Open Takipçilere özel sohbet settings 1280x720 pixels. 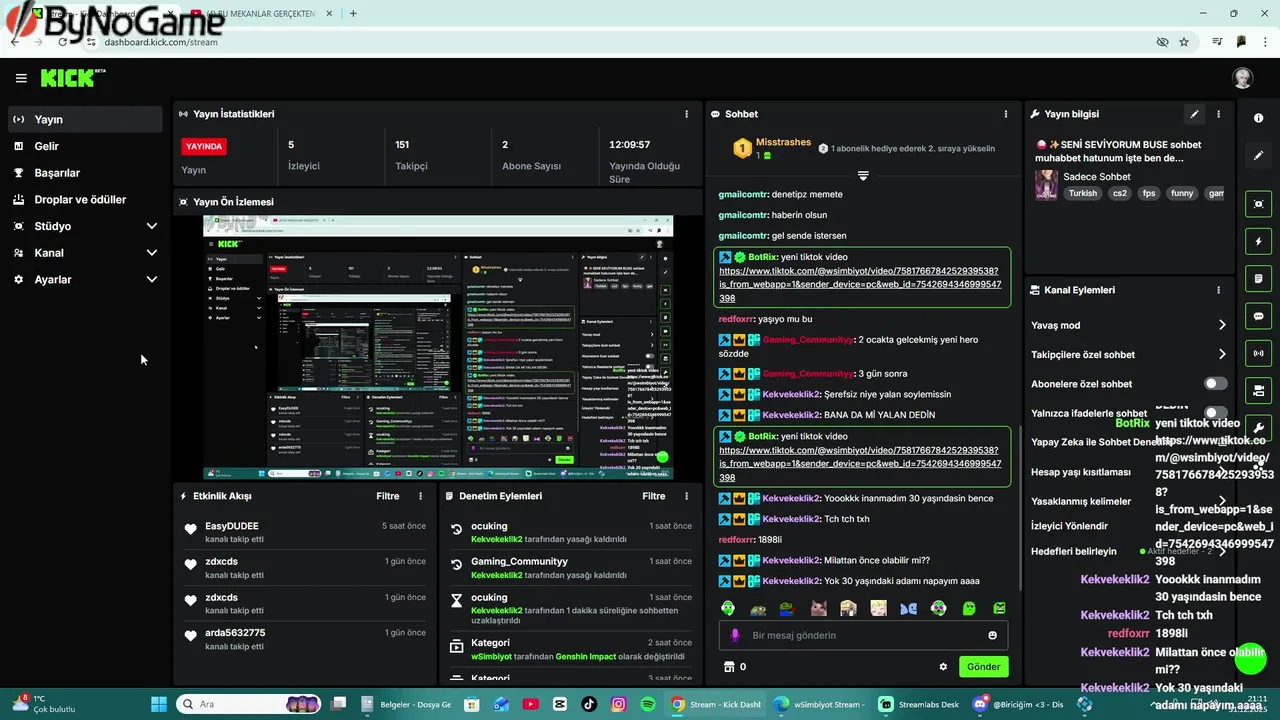(x=1129, y=354)
